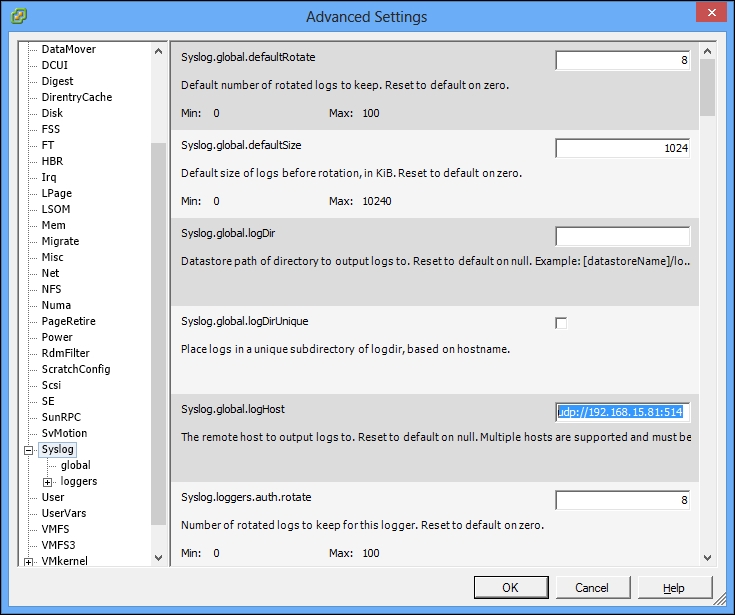Close the Advanced Settings dialog
This screenshot has width=735, height=615.
pyautogui.click(x=711, y=13)
